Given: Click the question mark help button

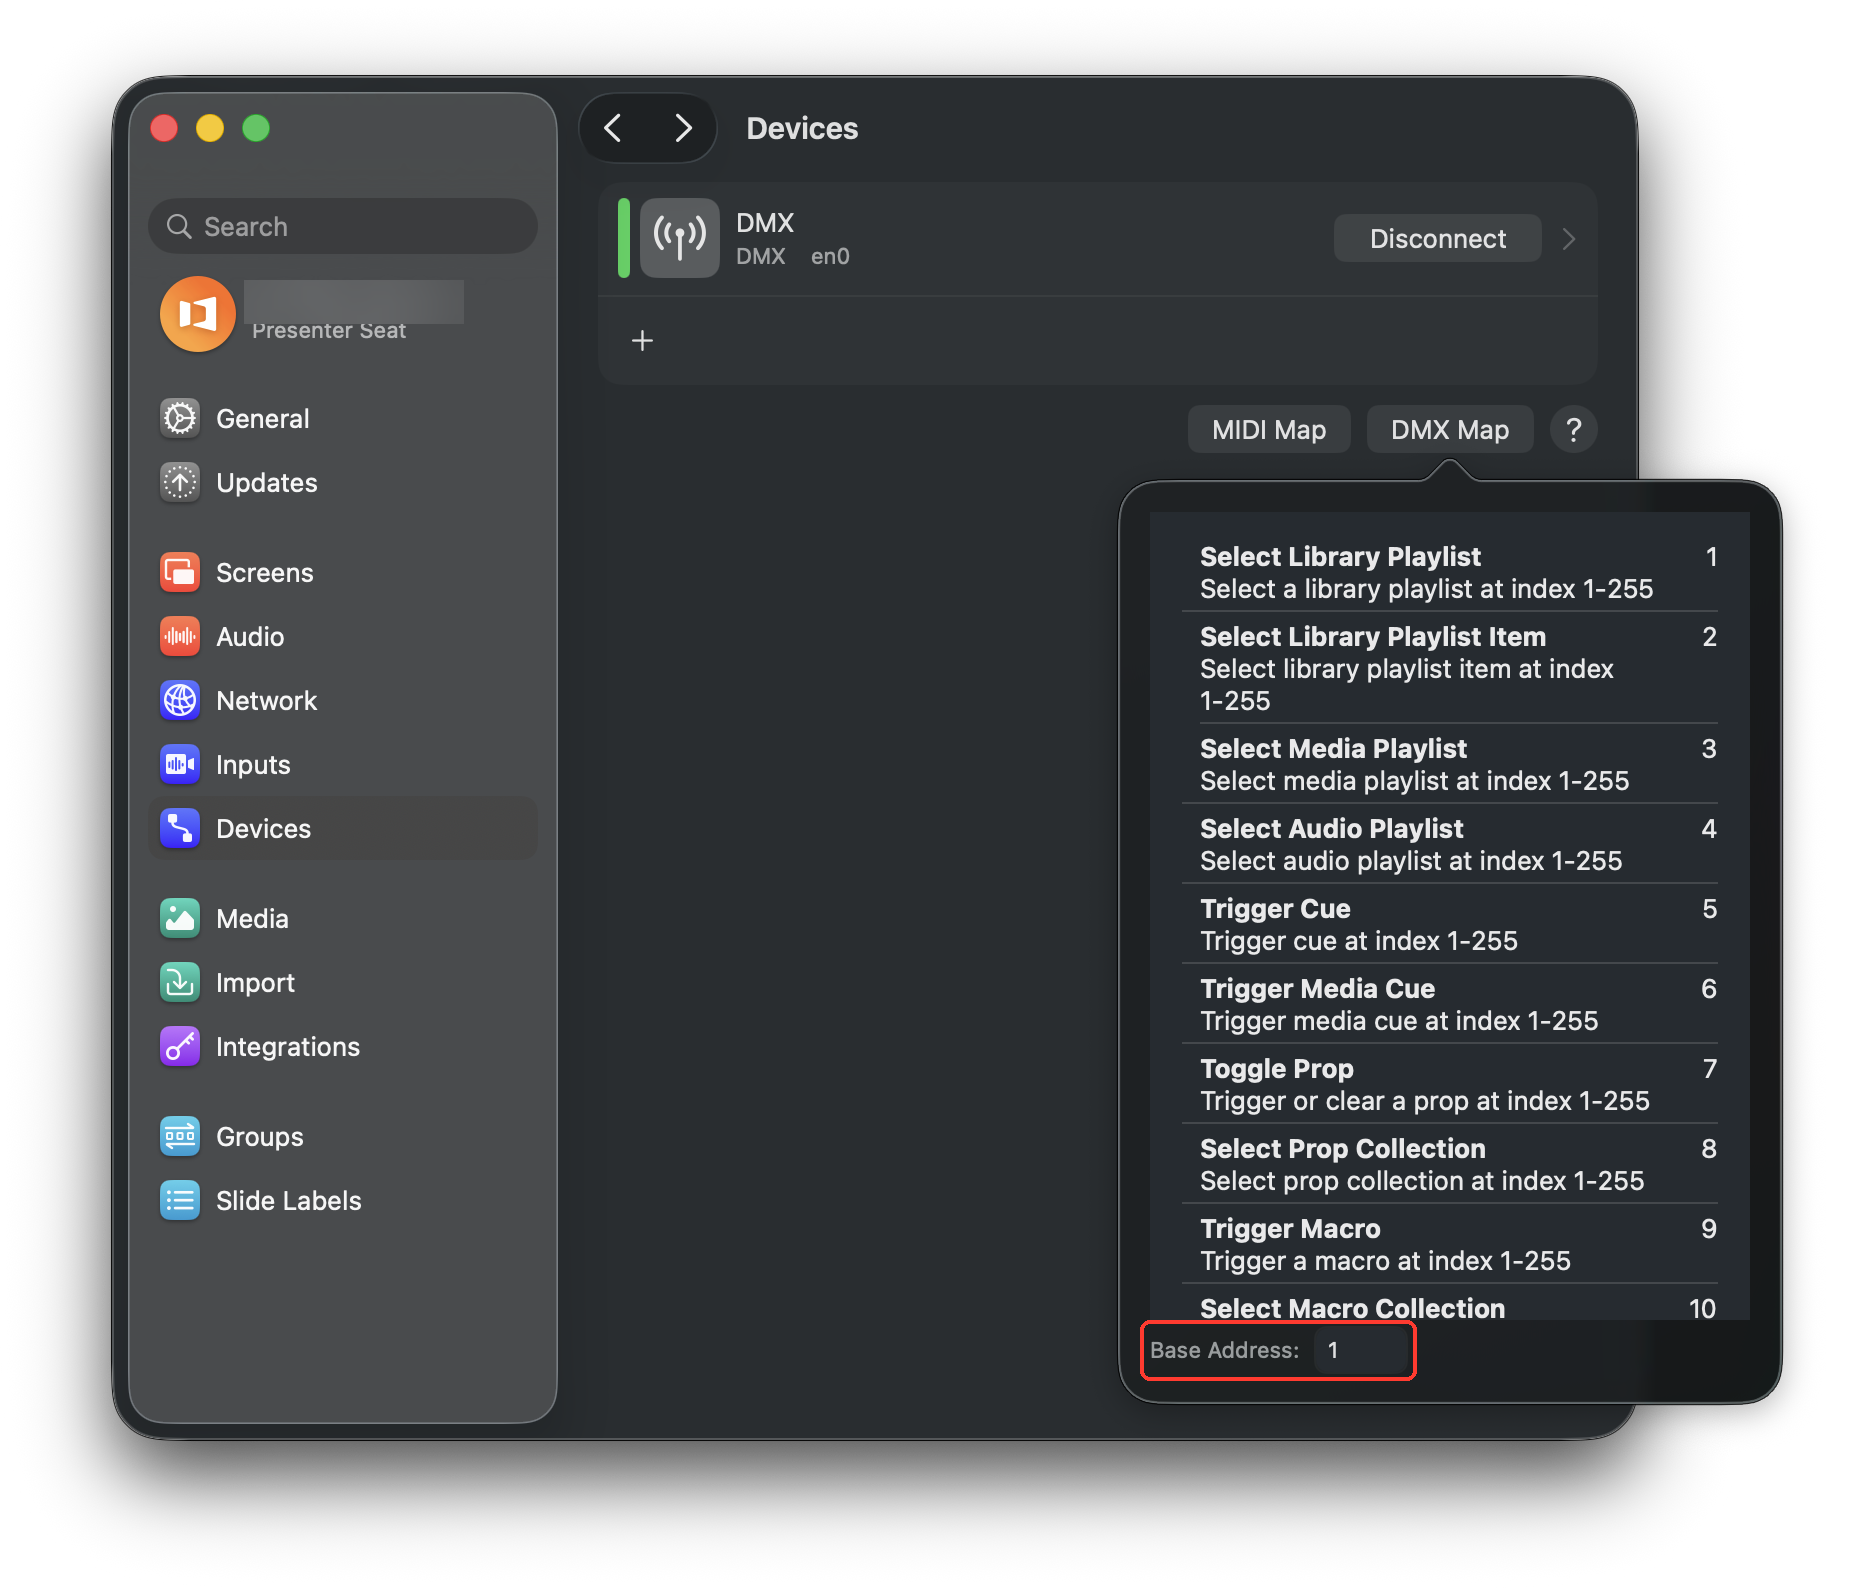Looking at the screenshot, I should [1573, 430].
